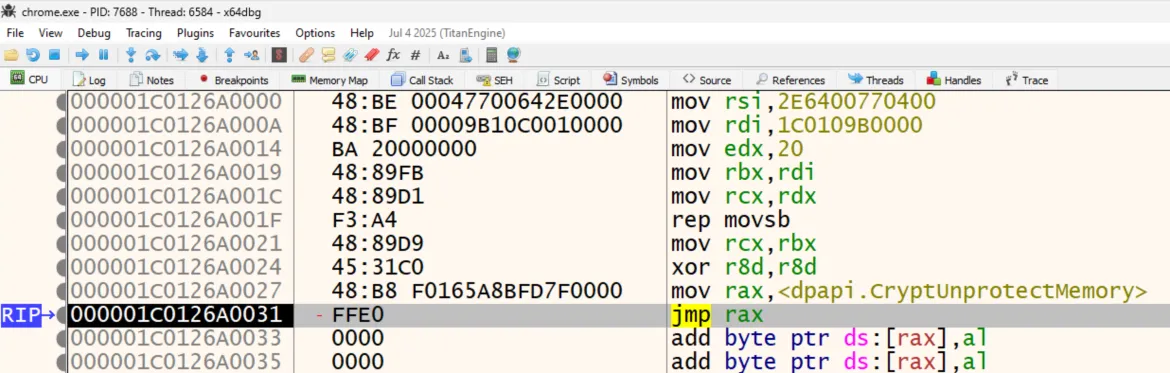This screenshot has height=373, width=1170.
Task: Run the program with the arrow icon
Action: click(x=82, y=55)
